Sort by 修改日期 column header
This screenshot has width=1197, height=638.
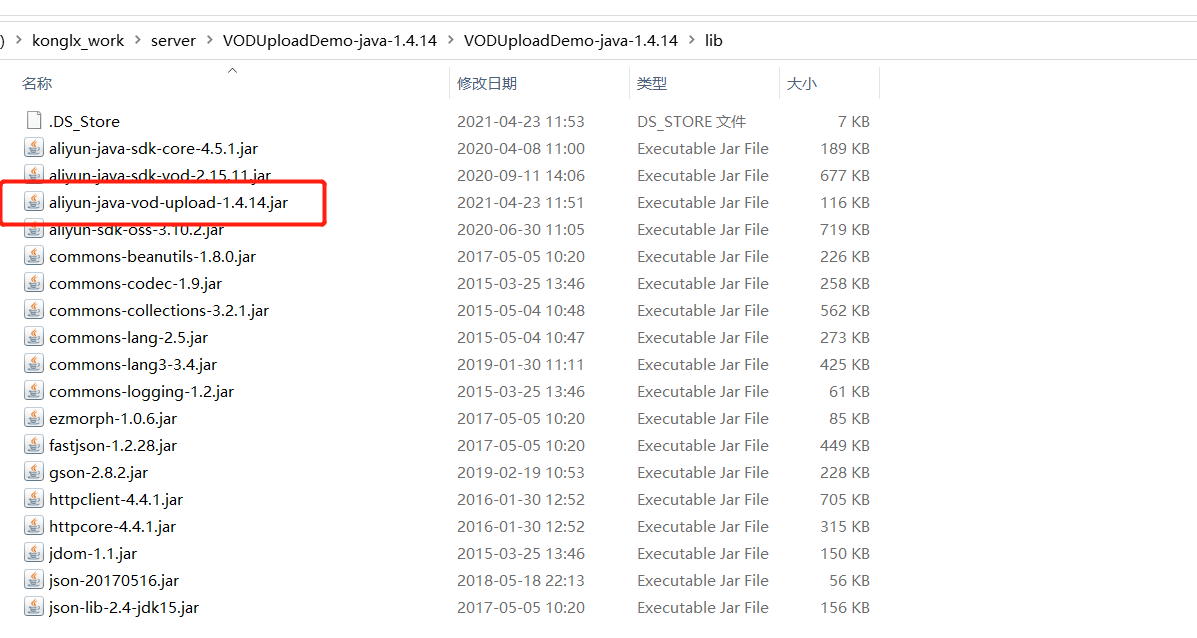(487, 84)
